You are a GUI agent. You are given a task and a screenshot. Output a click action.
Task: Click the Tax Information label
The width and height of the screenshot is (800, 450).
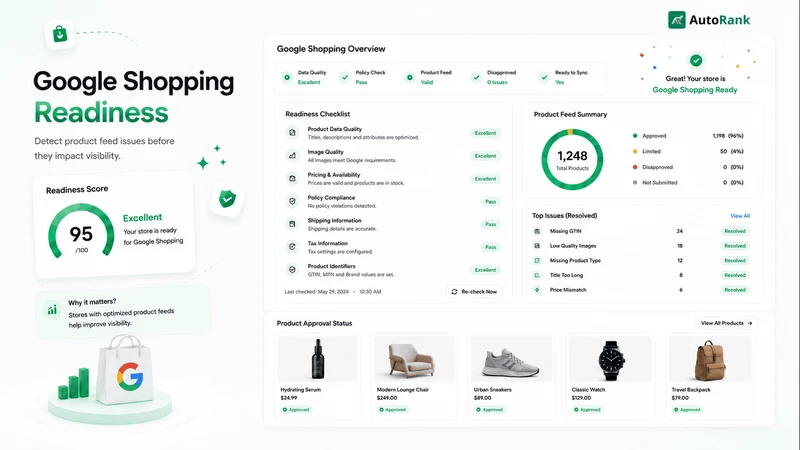[328, 243]
